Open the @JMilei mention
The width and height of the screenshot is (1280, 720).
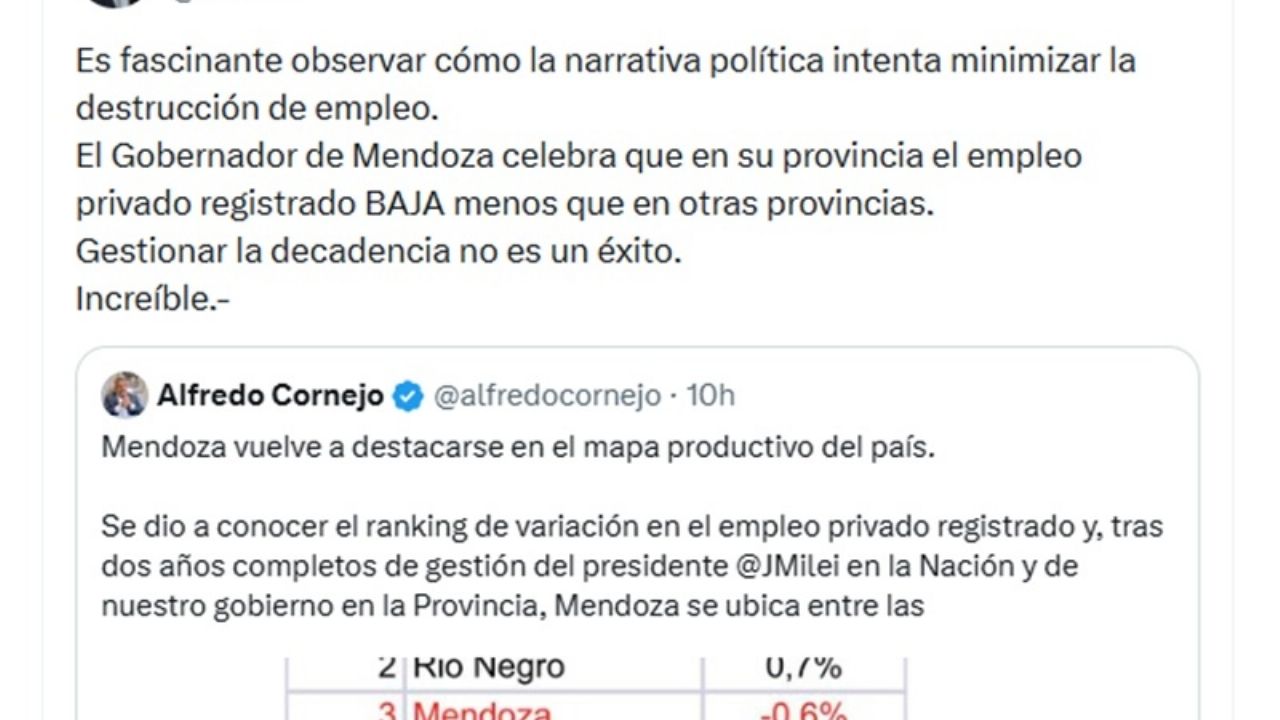(x=790, y=566)
